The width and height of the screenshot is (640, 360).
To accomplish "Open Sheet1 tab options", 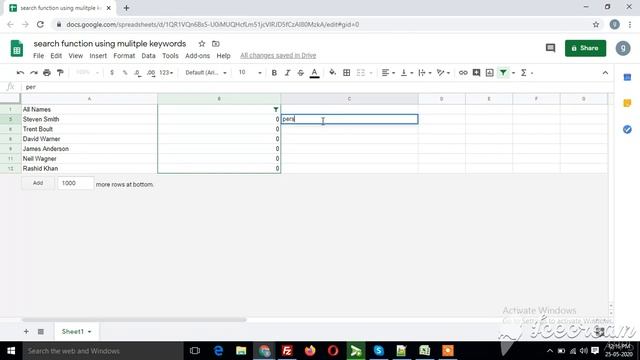I will tap(89, 331).
